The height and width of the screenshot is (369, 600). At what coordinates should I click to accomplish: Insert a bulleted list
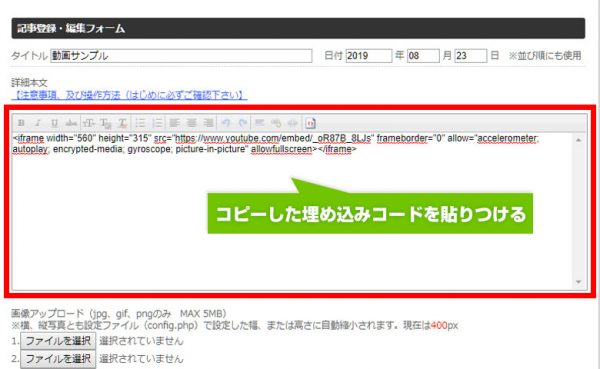[140, 123]
